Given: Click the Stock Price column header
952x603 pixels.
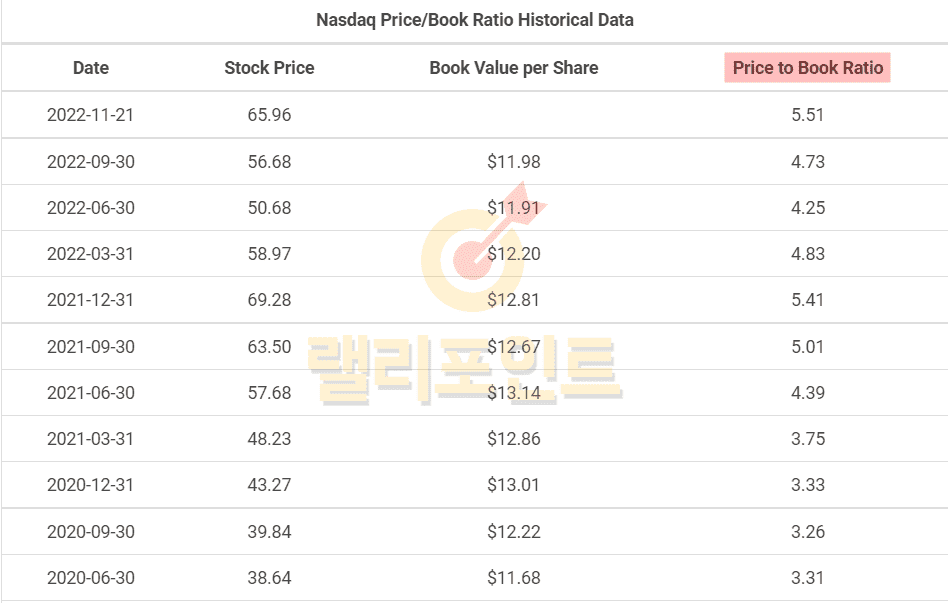Looking at the screenshot, I should click(269, 68).
